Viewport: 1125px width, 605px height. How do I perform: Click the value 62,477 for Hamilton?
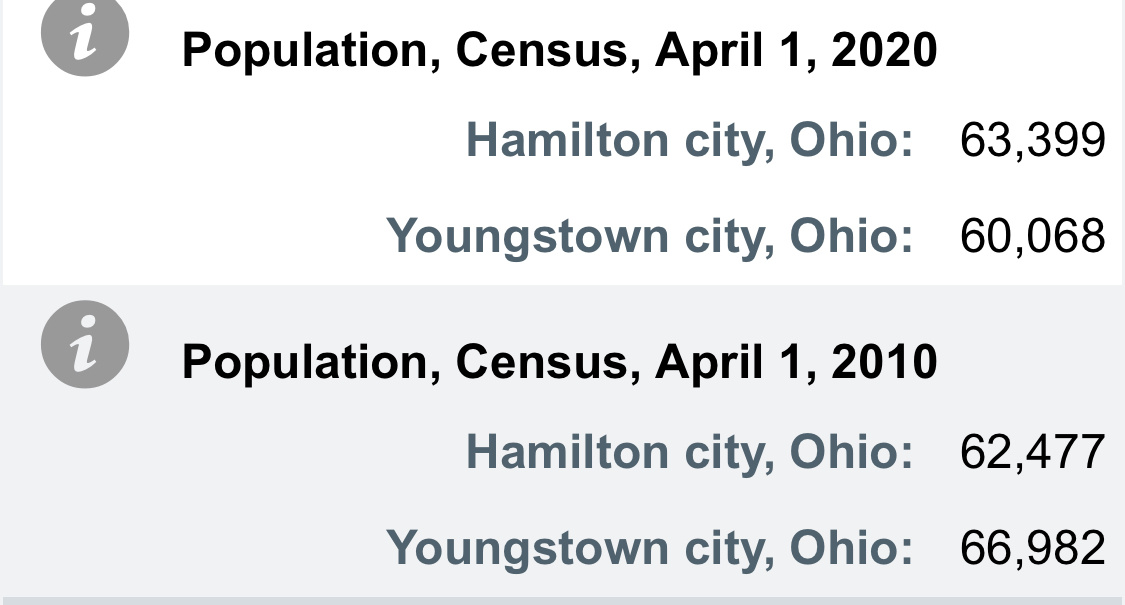click(1032, 452)
